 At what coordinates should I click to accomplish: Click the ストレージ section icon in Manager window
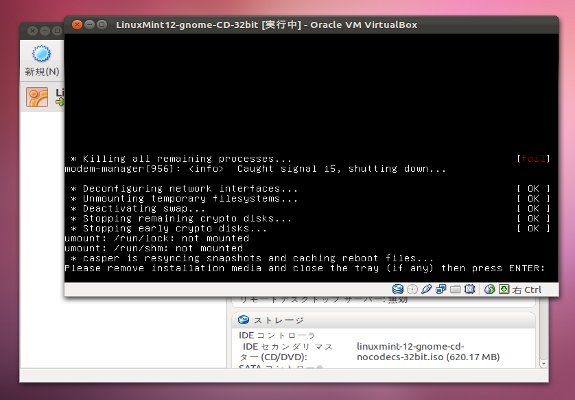243,320
